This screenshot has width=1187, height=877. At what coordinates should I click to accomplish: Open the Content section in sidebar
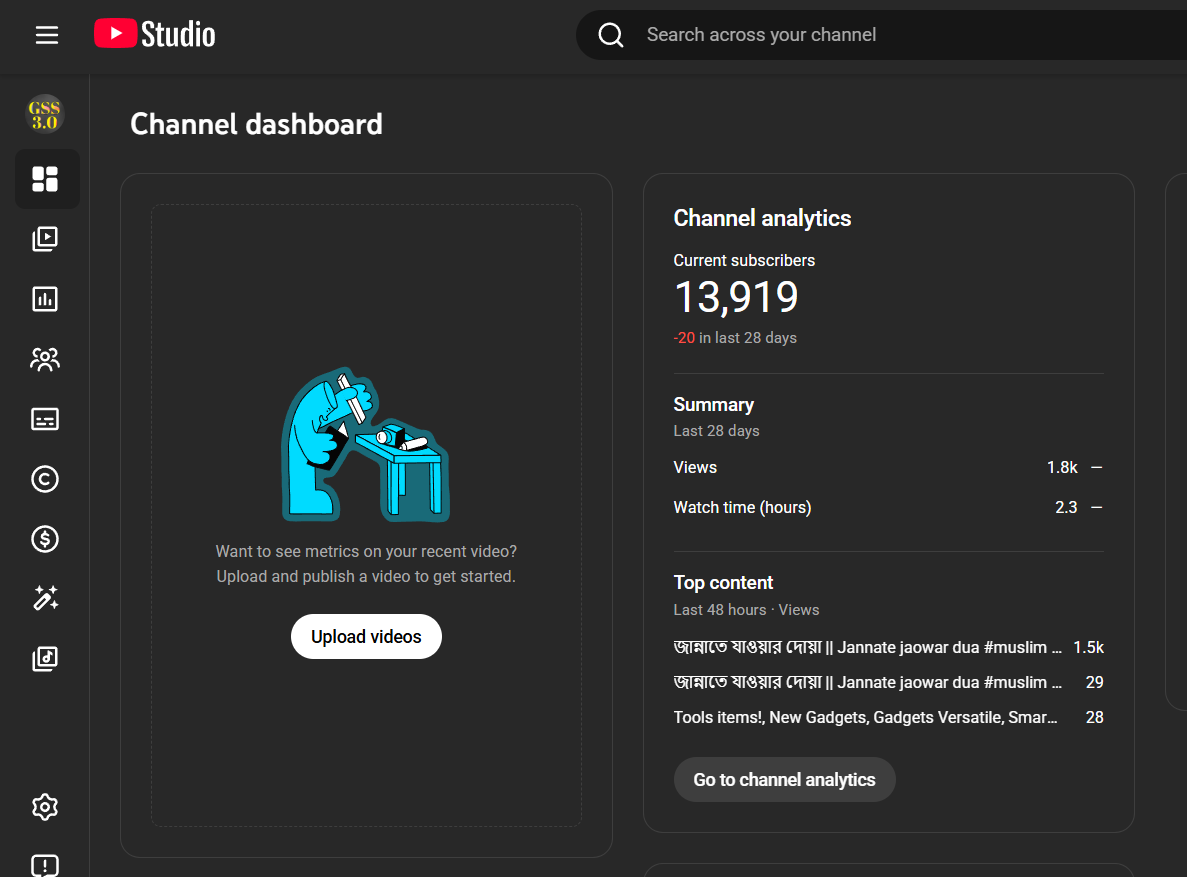[46, 239]
